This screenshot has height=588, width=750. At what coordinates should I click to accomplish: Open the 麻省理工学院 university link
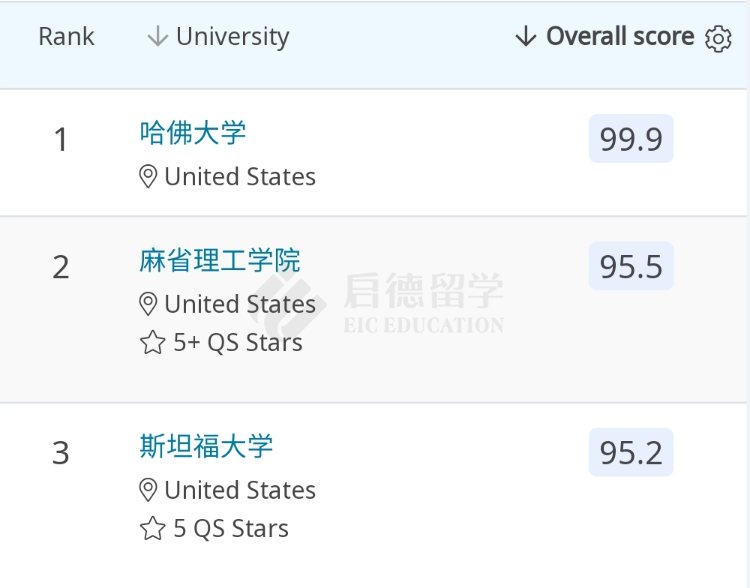[x=220, y=261]
